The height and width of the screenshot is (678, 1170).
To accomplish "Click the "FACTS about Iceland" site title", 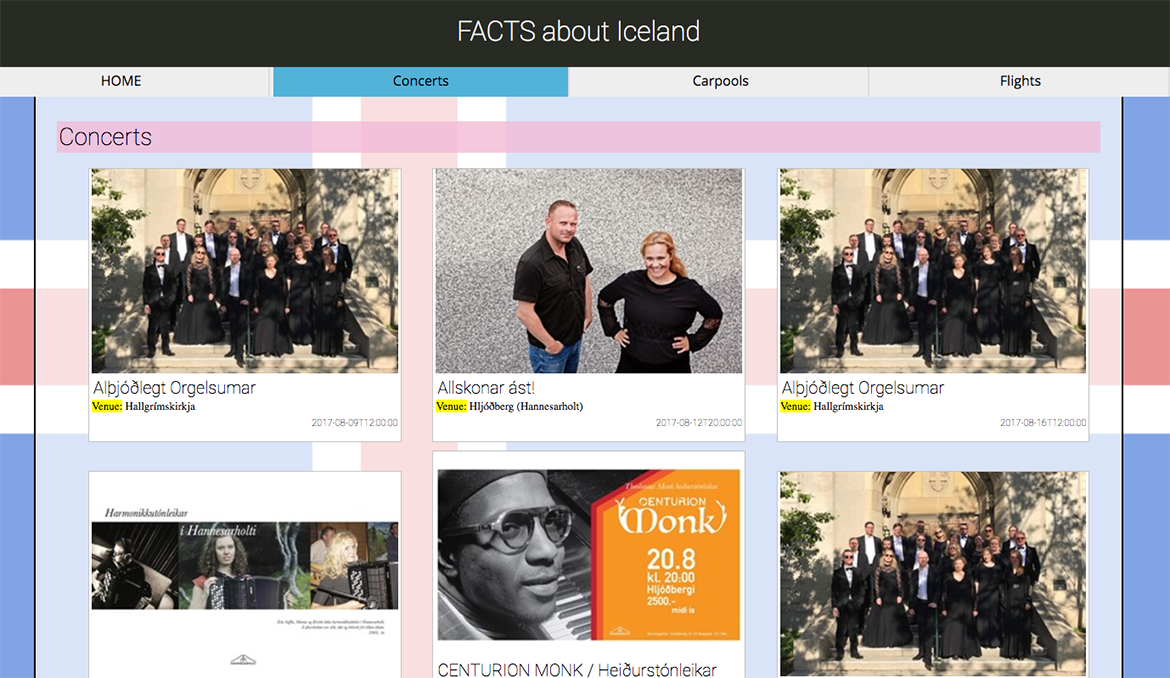I will point(578,32).
